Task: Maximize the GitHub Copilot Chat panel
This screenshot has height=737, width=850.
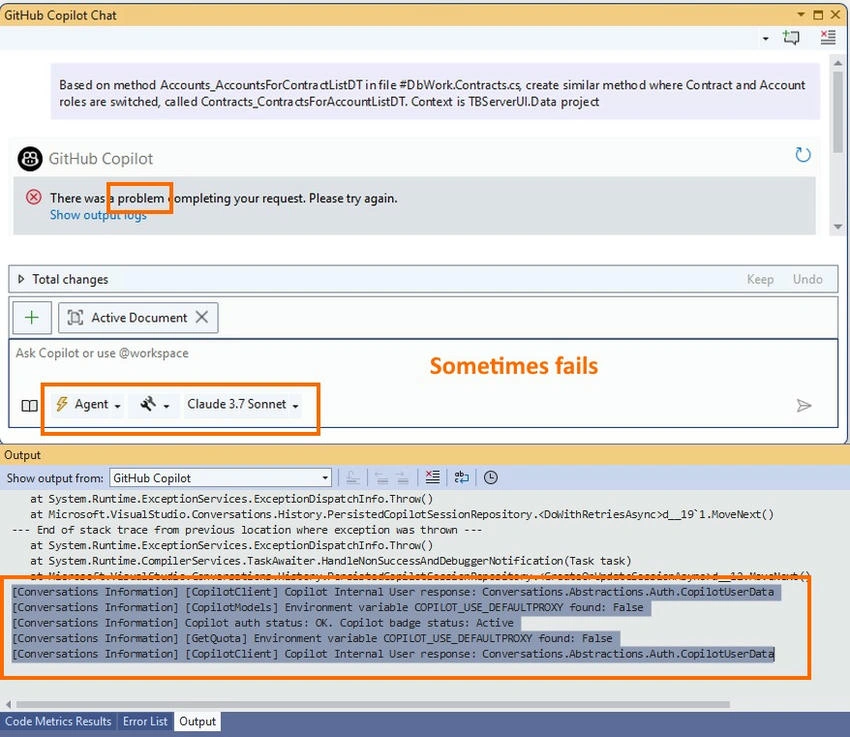Action: pyautogui.click(x=818, y=15)
